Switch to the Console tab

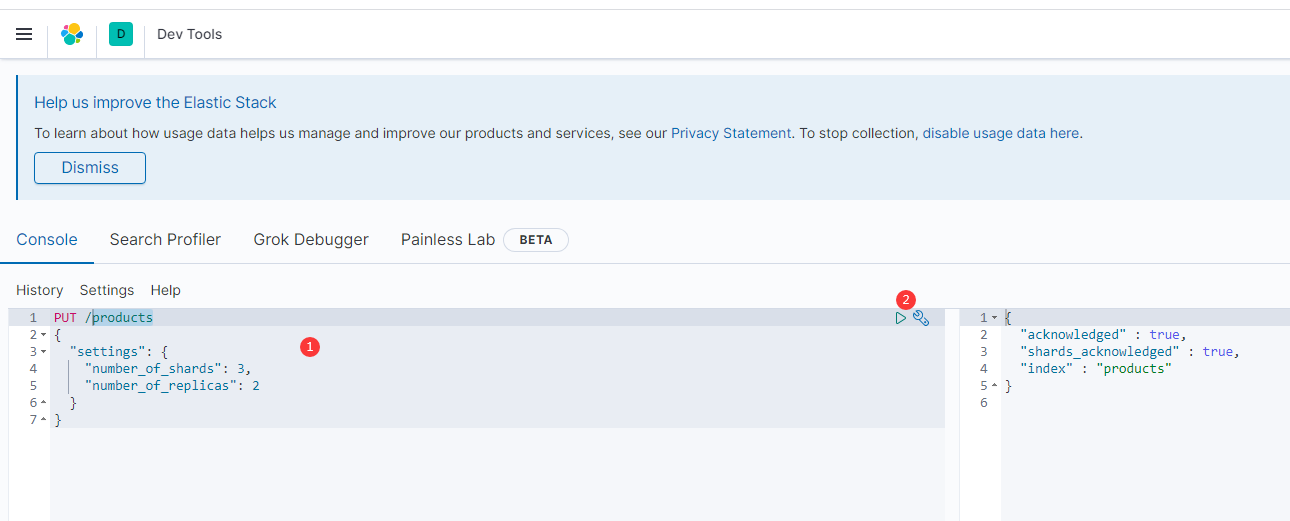pyautogui.click(x=47, y=240)
